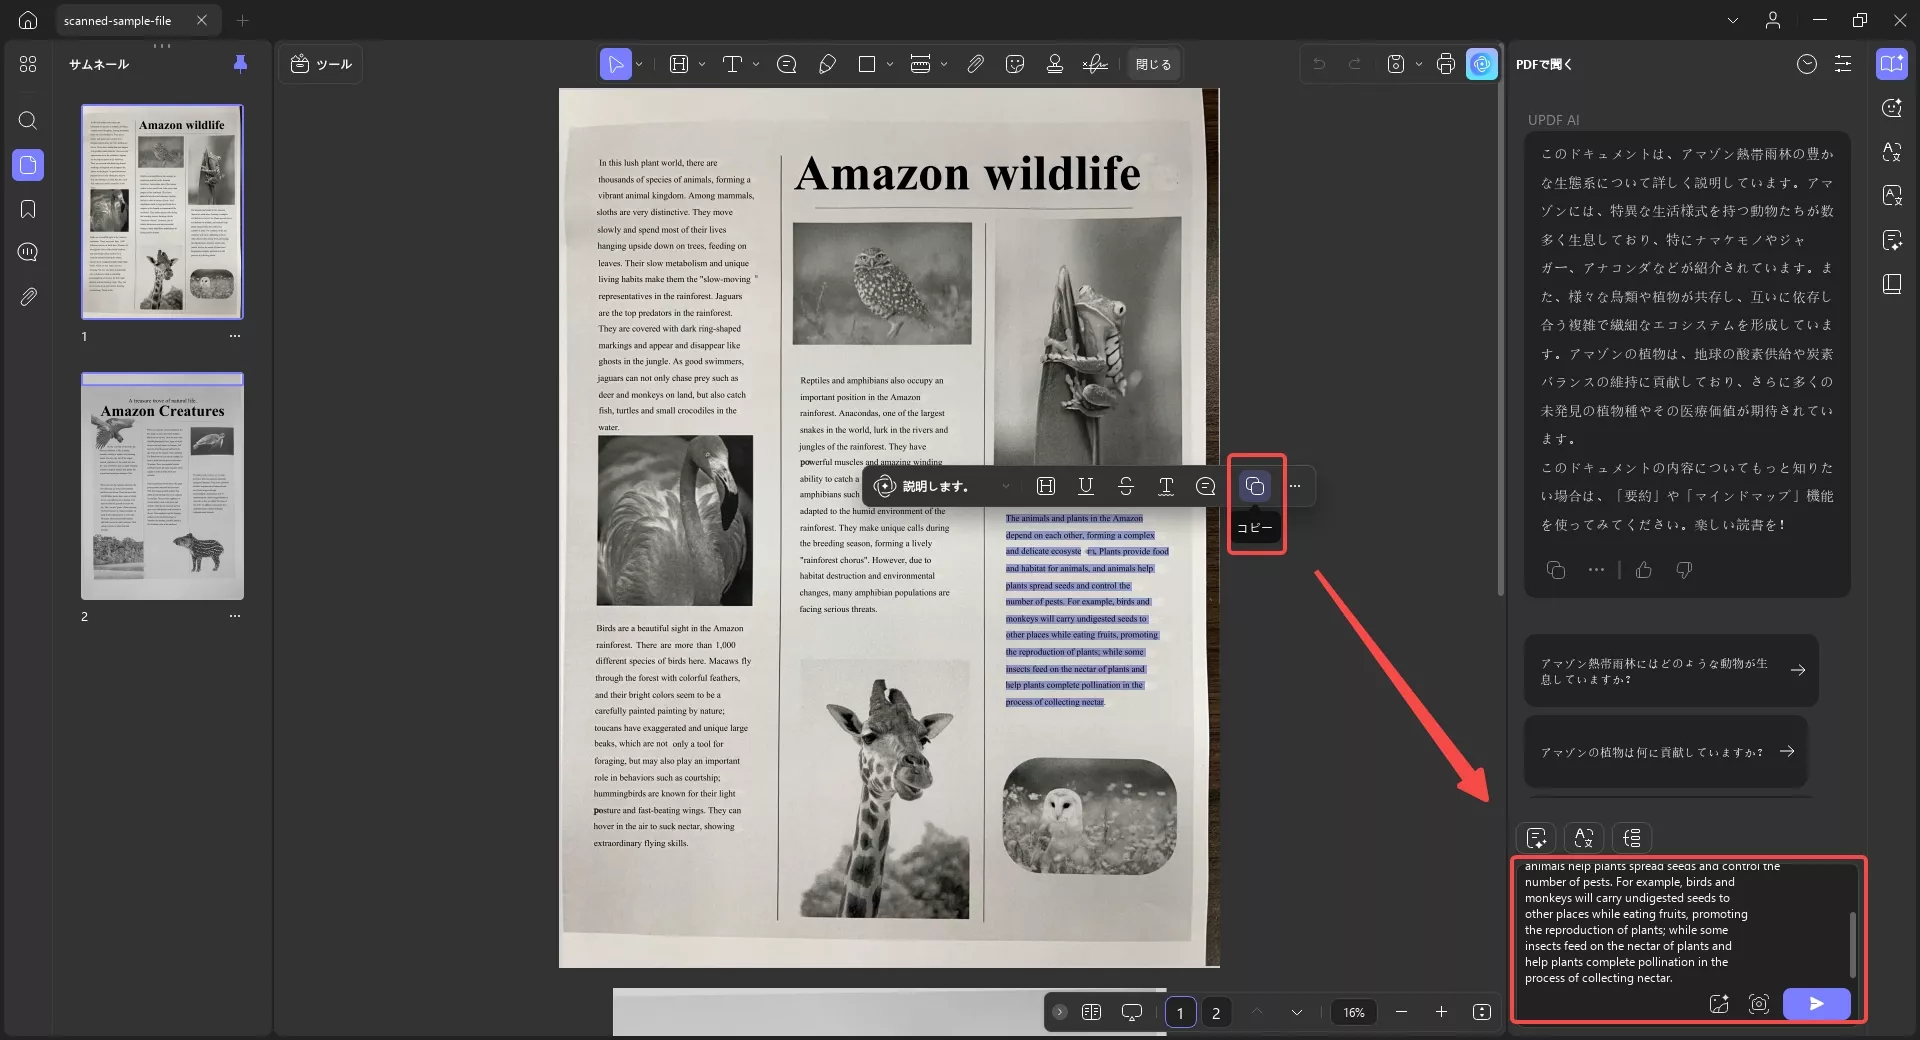
Task: Like the AI response with thumbs up
Action: (x=1644, y=570)
